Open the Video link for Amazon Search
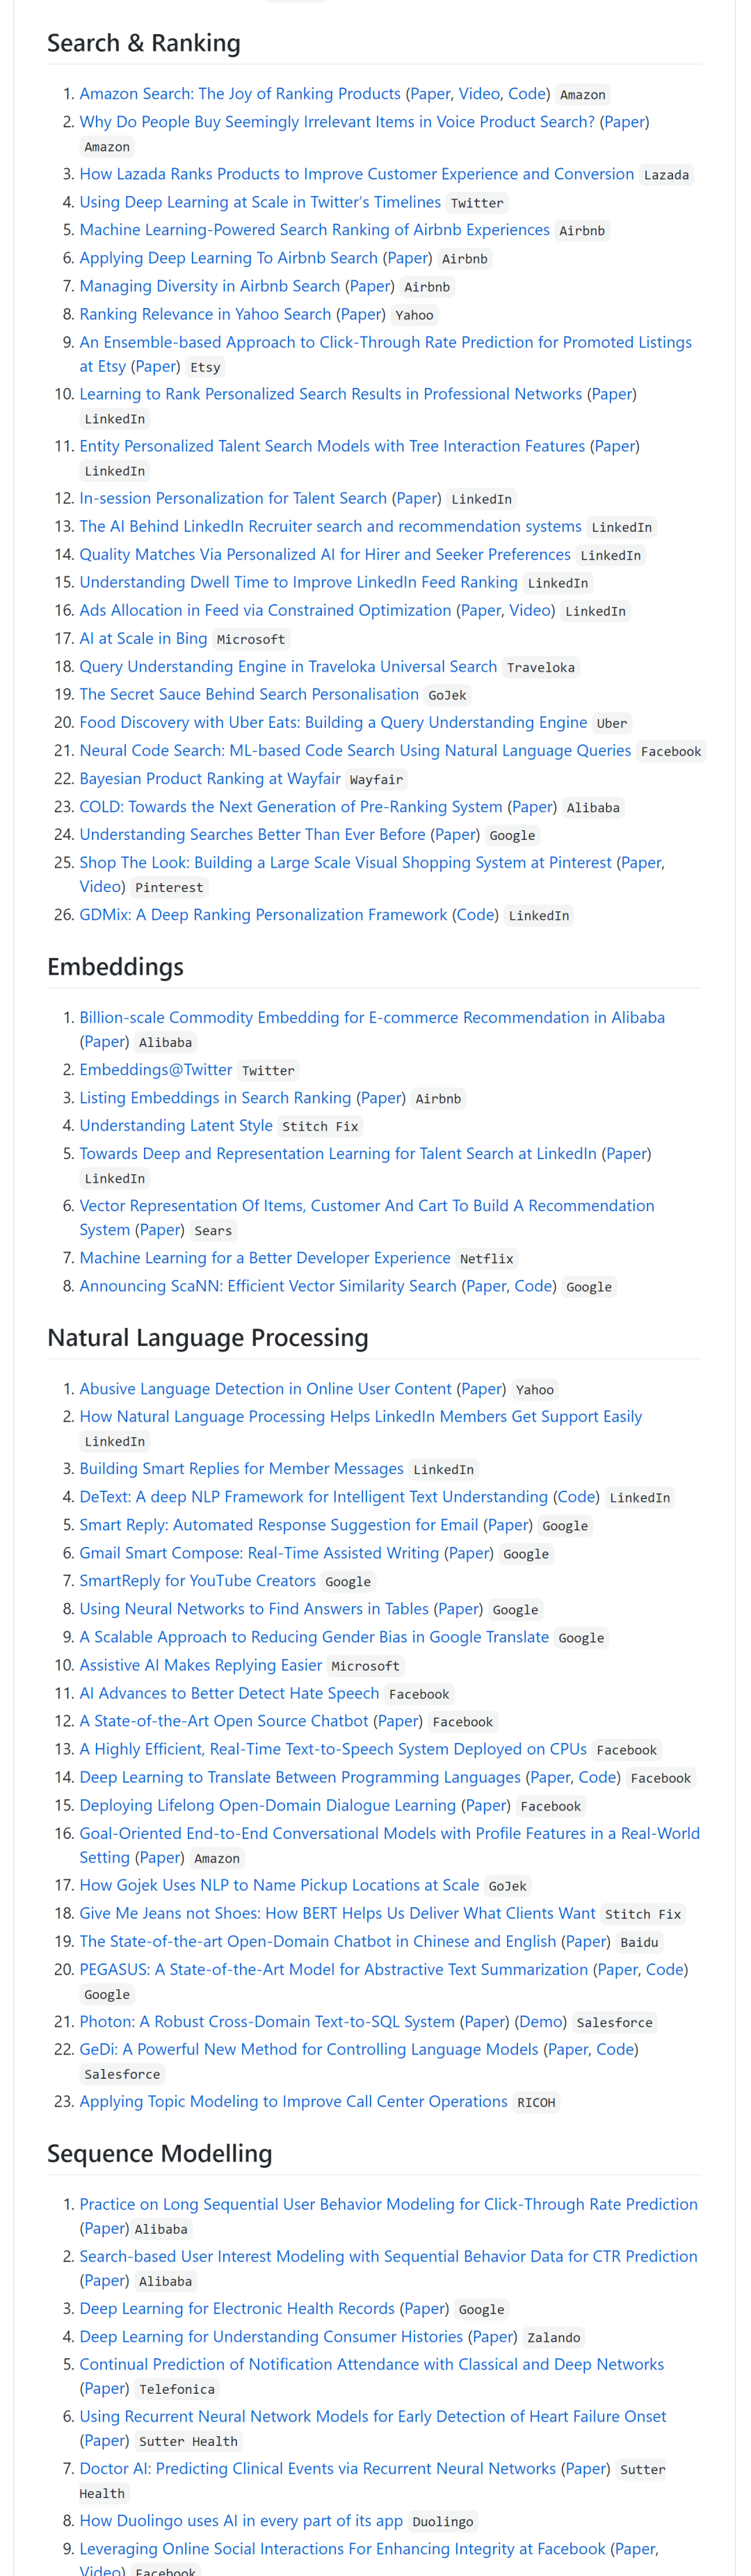751x2576 pixels. click(x=479, y=94)
